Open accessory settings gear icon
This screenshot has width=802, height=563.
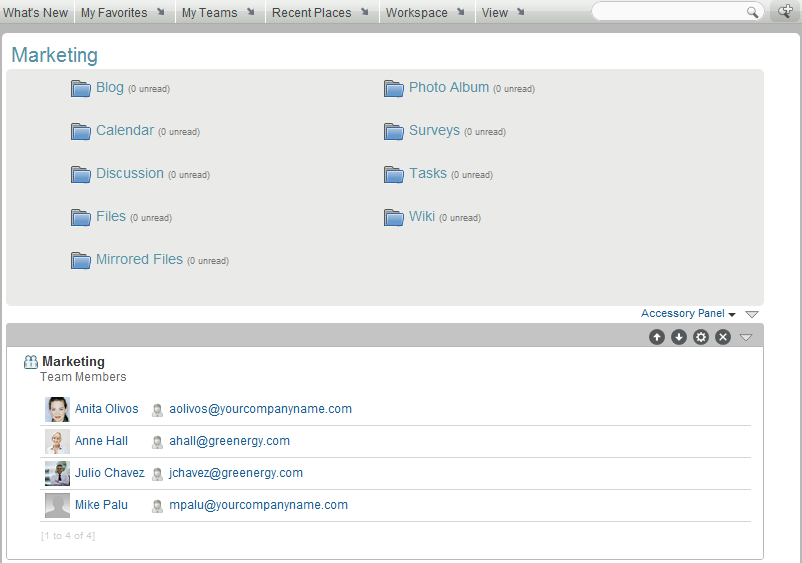click(701, 337)
